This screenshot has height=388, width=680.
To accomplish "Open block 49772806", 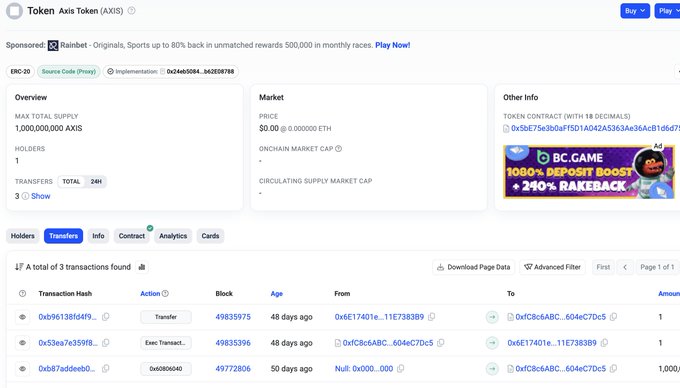I will [233, 368].
